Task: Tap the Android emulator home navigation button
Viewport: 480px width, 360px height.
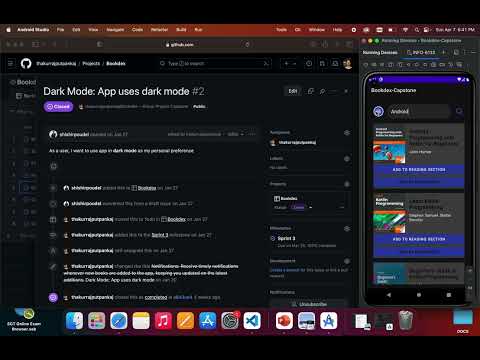Action: pyautogui.click(x=419, y=295)
